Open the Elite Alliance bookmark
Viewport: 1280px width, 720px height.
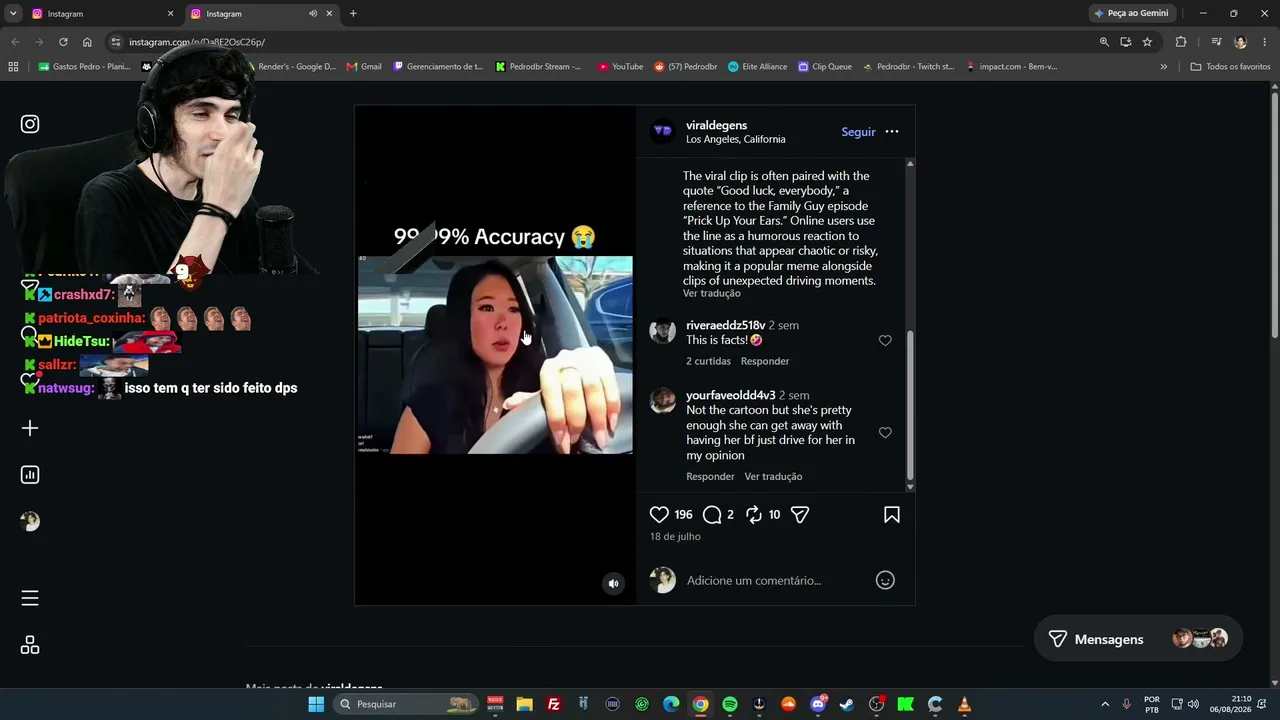coord(757,67)
